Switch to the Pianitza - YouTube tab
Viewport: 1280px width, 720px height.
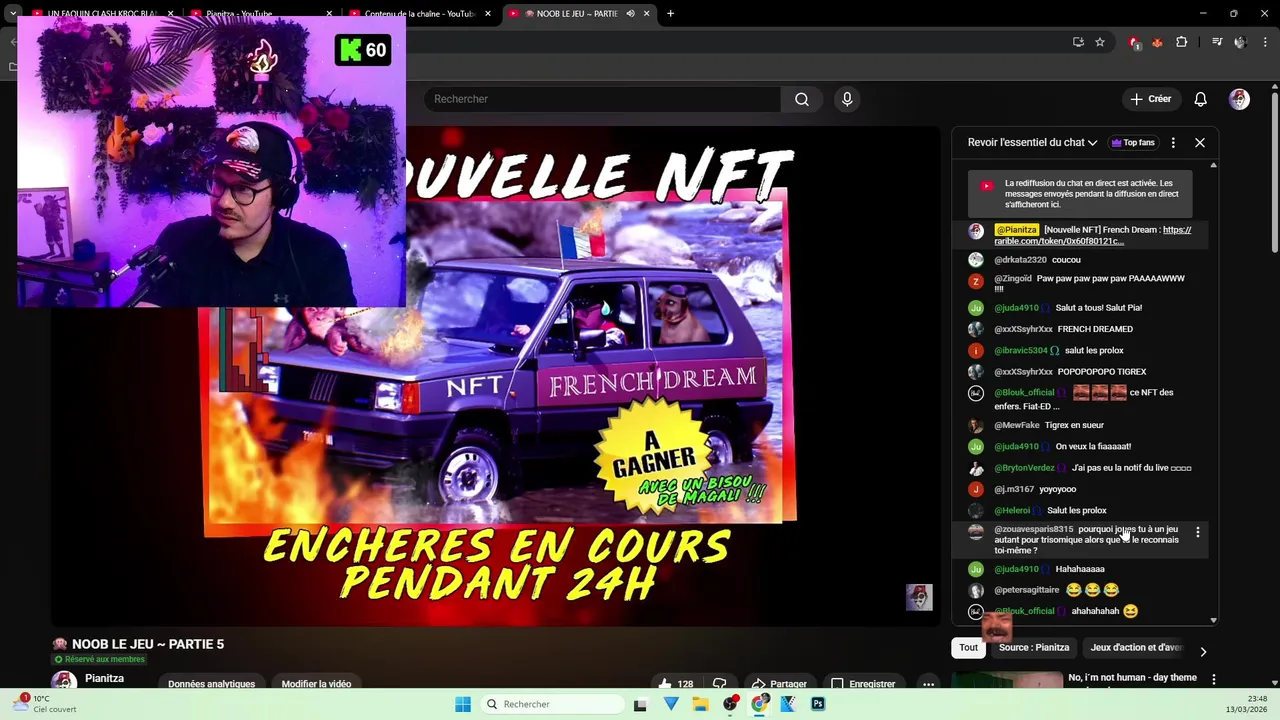coord(260,14)
